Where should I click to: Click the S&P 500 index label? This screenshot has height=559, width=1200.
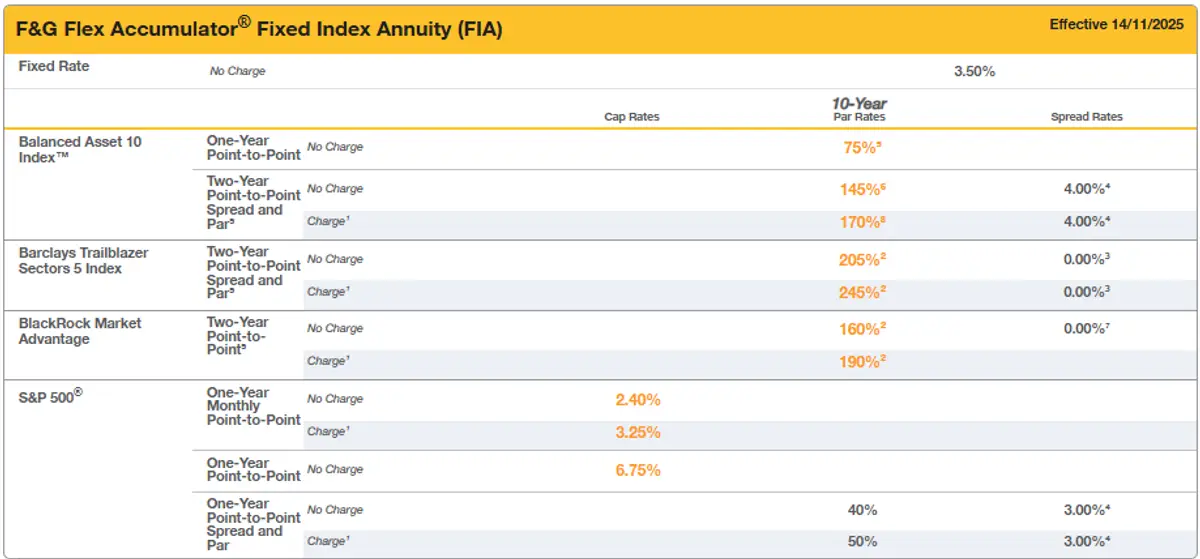pos(50,395)
